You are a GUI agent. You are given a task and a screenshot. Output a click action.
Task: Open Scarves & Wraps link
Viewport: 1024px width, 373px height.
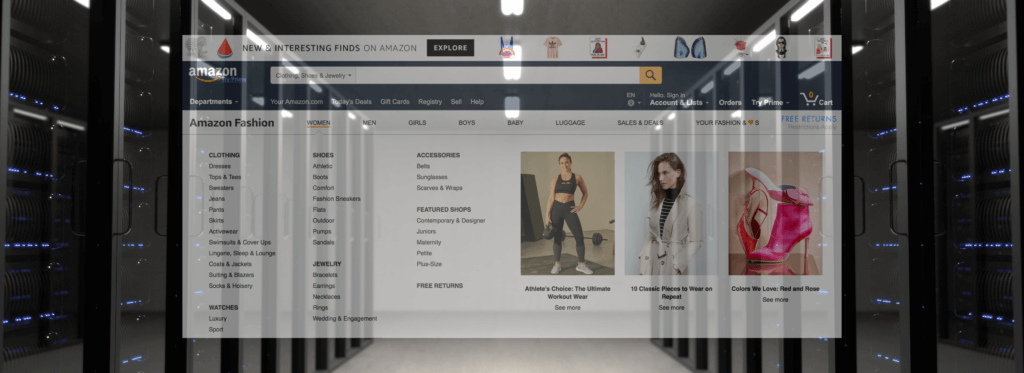click(x=439, y=188)
